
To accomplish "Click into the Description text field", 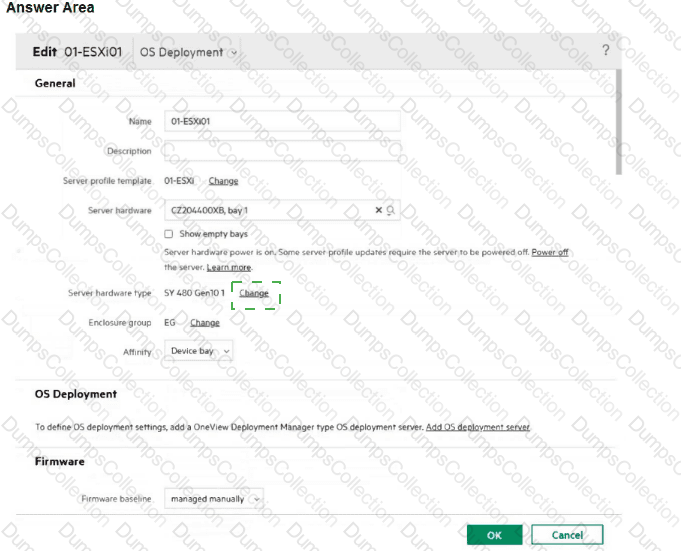I will (x=281, y=151).
